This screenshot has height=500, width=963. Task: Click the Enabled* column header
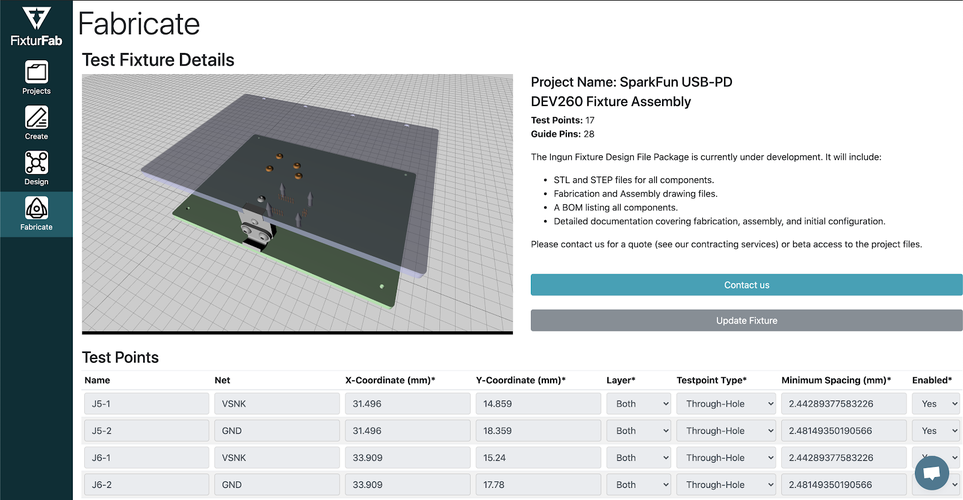pyautogui.click(x=932, y=380)
